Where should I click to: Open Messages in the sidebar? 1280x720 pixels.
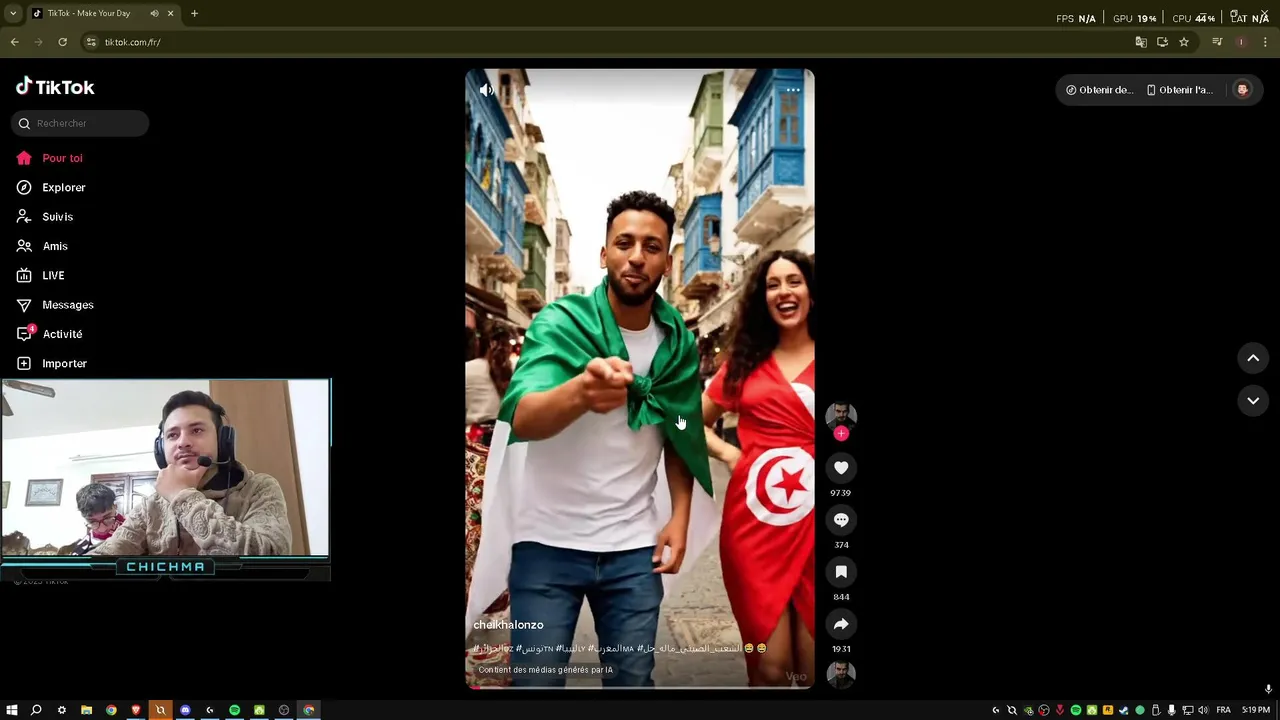(55, 304)
